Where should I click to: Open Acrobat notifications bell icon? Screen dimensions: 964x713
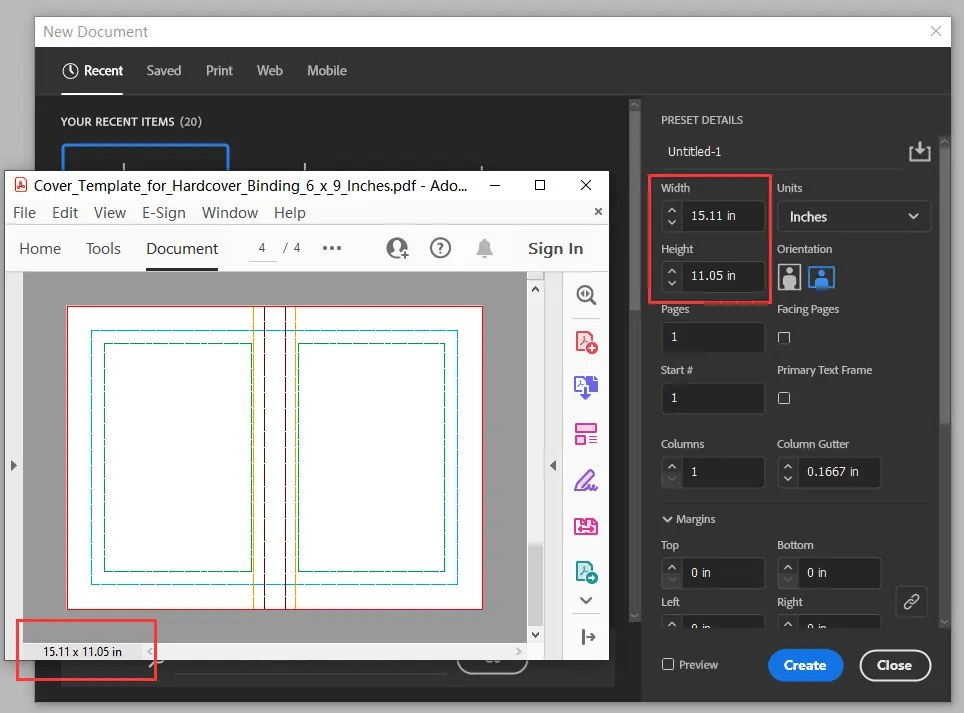coord(484,248)
